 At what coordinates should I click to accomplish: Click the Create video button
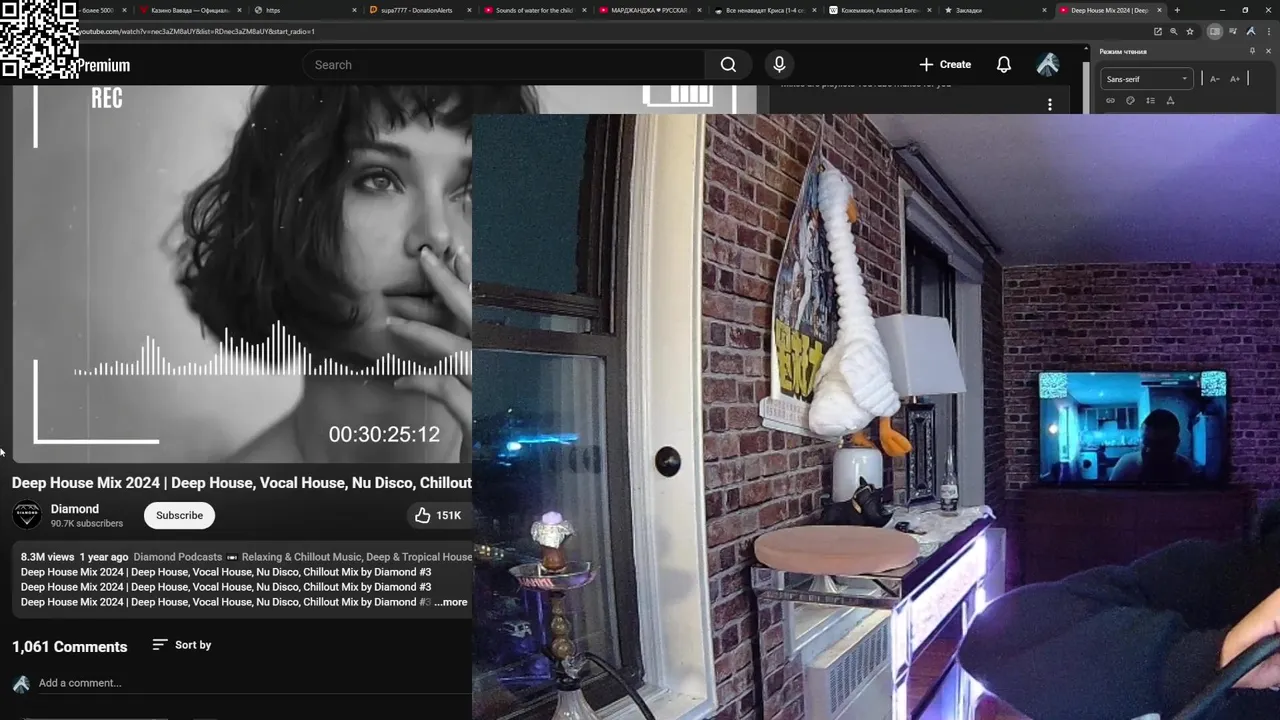945,65
